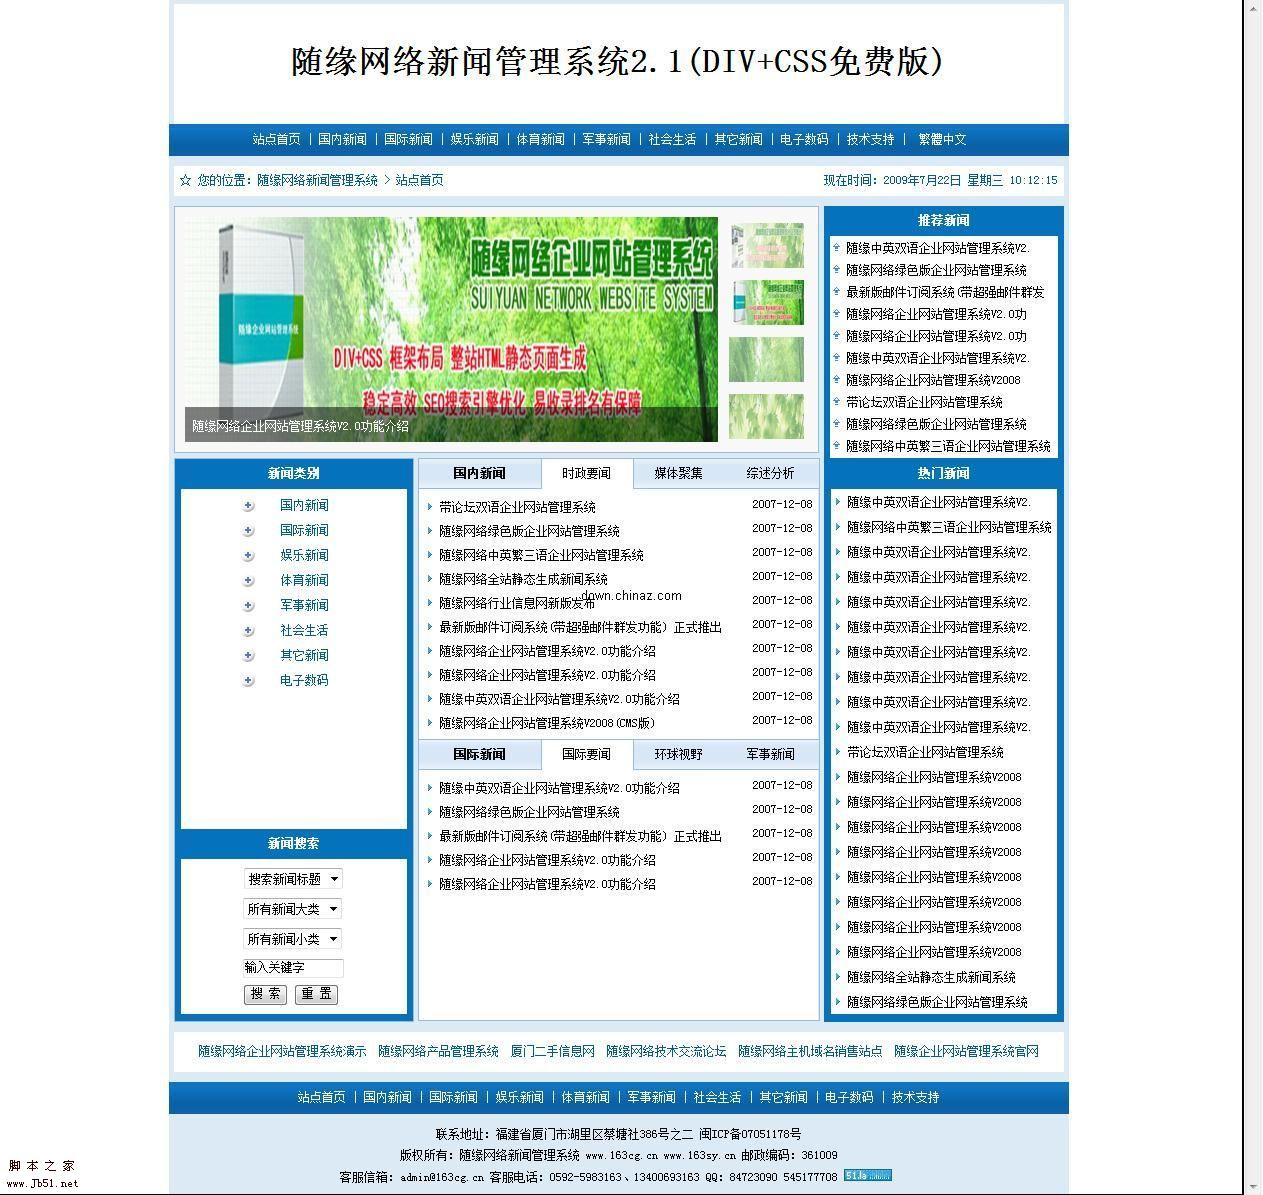Click the page vertical scrollbar
Screen dimensions: 1263x1195
(x=1252, y=597)
